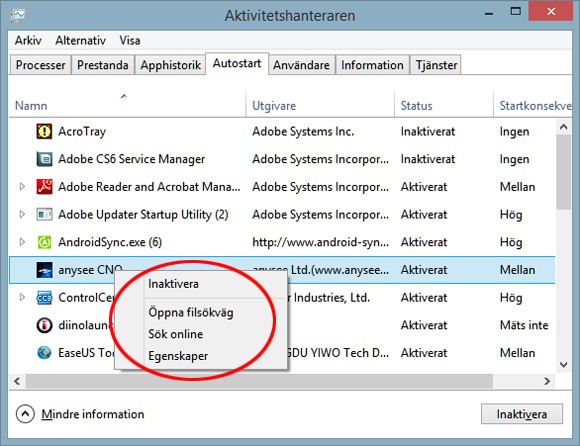Screen dimensions: 580x446
Task: Click the AcroTray app icon
Action: [x=44, y=131]
